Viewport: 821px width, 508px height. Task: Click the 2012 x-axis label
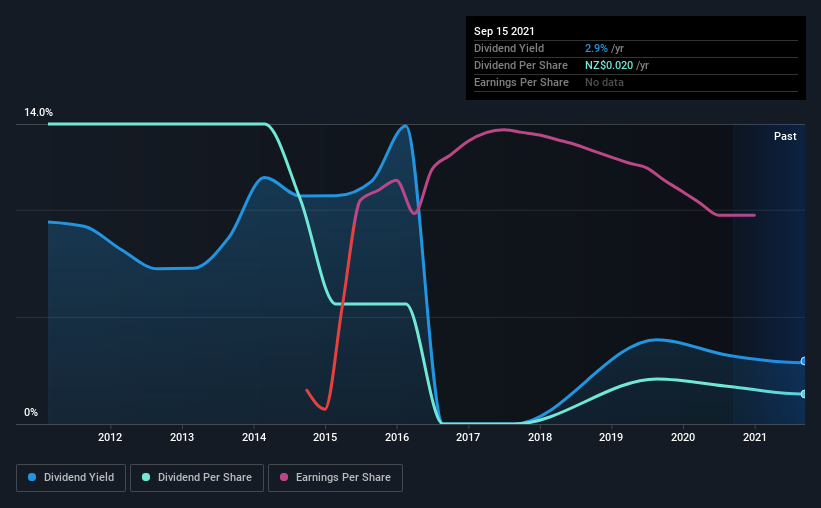pos(110,437)
